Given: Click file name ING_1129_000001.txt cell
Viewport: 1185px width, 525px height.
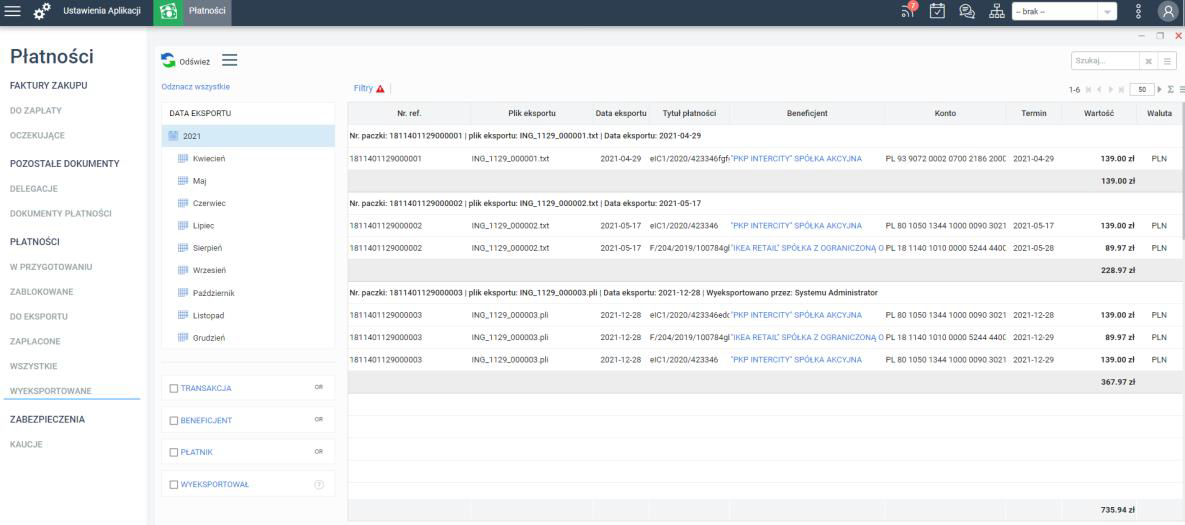Looking at the screenshot, I should click(x=509, y=159).
